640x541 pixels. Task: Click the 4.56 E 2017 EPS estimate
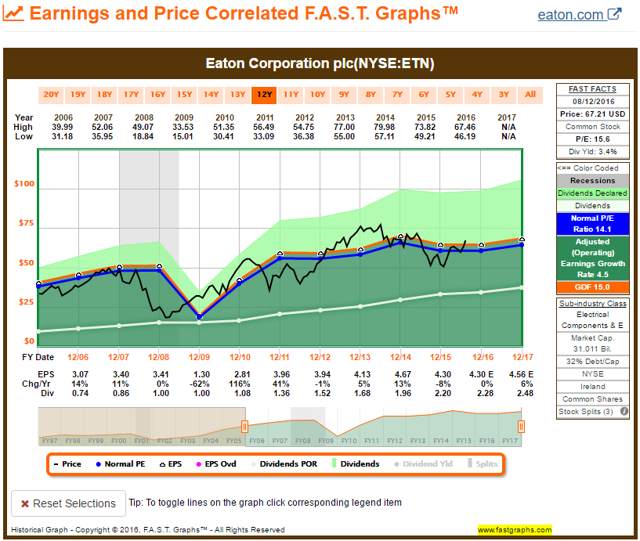pos(521,374)
